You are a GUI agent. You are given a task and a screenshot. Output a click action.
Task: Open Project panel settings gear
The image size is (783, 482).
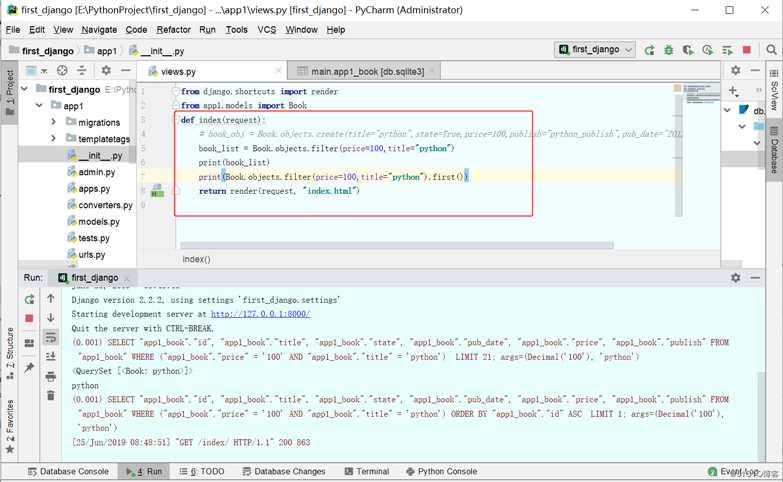pos(106,70)
